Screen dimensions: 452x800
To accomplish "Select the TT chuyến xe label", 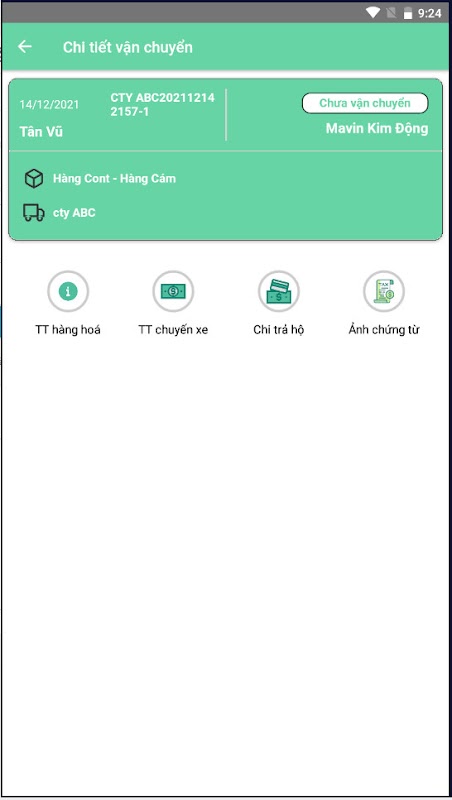I will (173, 330).
